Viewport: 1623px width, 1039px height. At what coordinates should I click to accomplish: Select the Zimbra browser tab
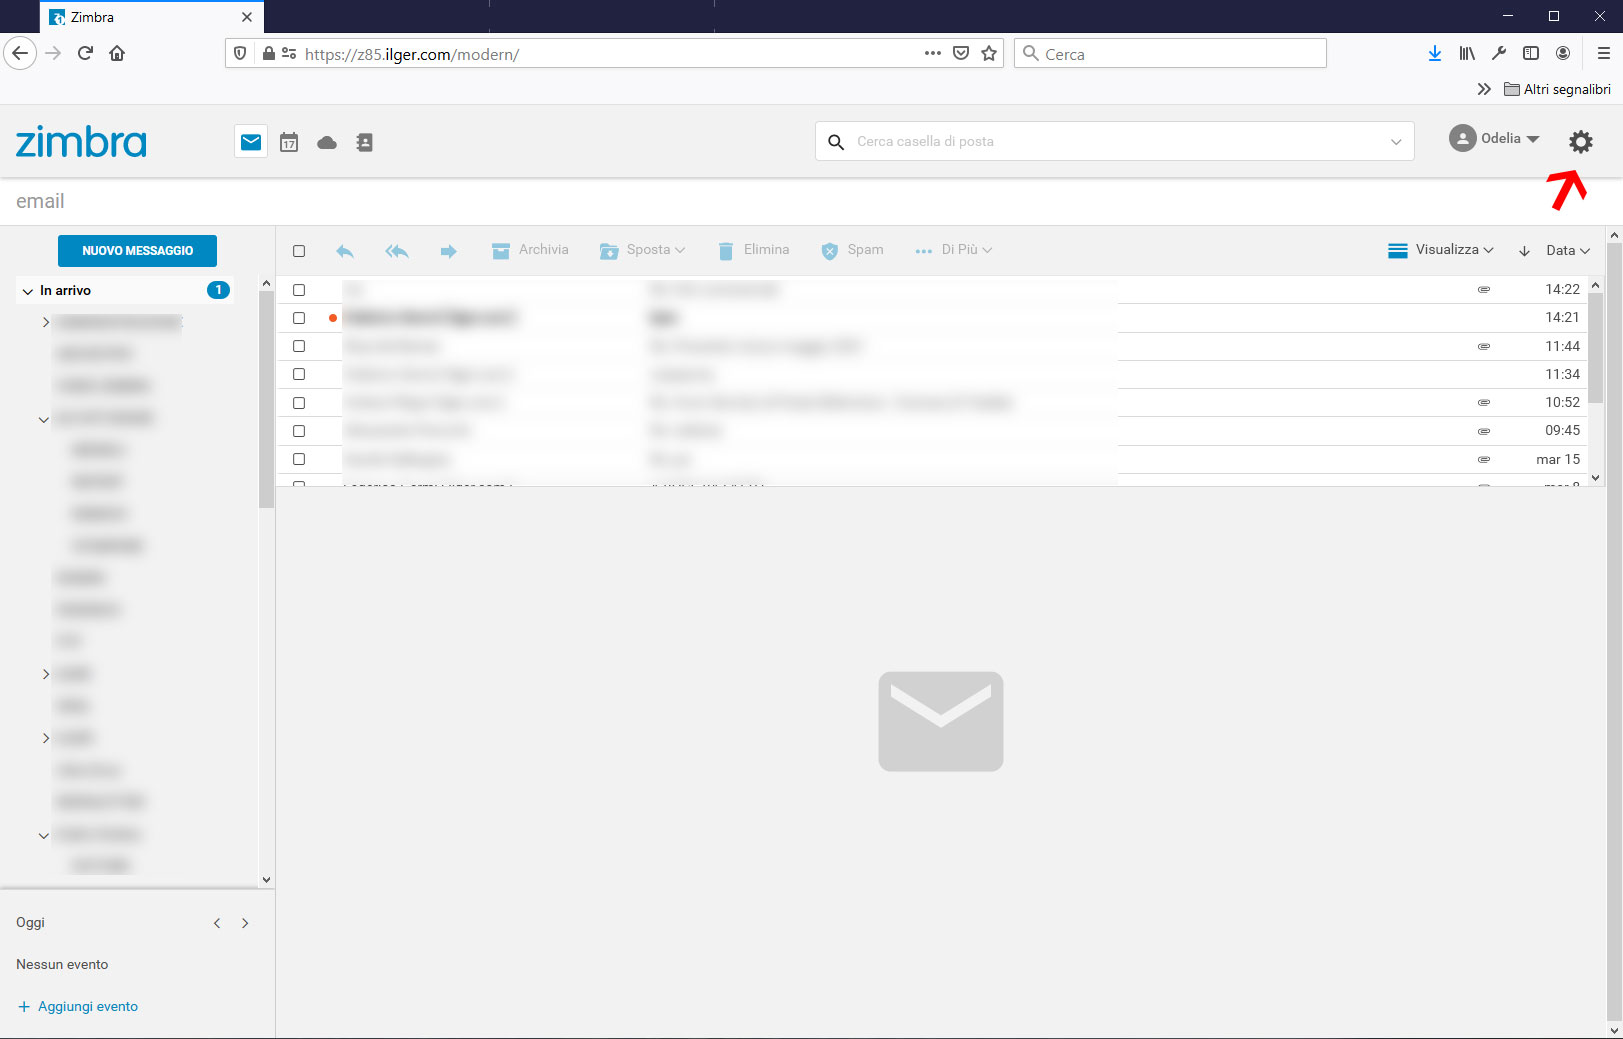(152, 17)
